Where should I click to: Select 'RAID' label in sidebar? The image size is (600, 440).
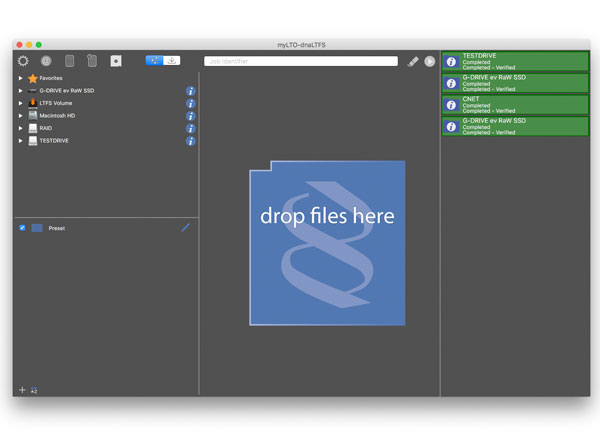[46, 128]
